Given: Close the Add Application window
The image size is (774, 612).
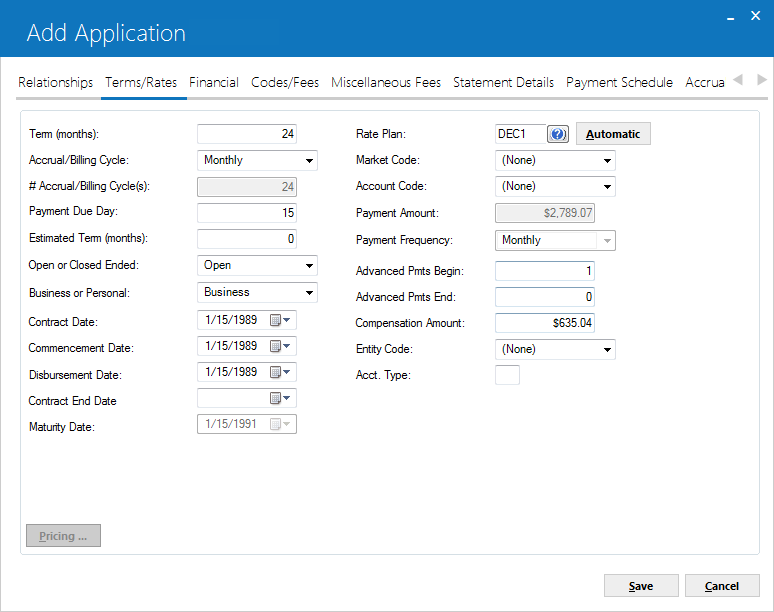Looking at the screenshot, I should point(755,16).
